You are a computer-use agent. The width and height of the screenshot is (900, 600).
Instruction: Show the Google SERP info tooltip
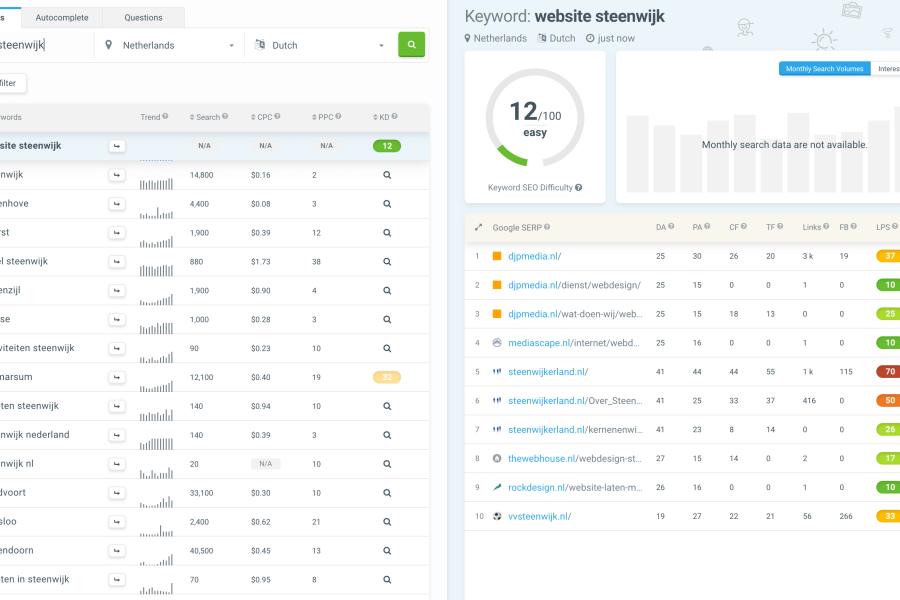coord(547,227)
